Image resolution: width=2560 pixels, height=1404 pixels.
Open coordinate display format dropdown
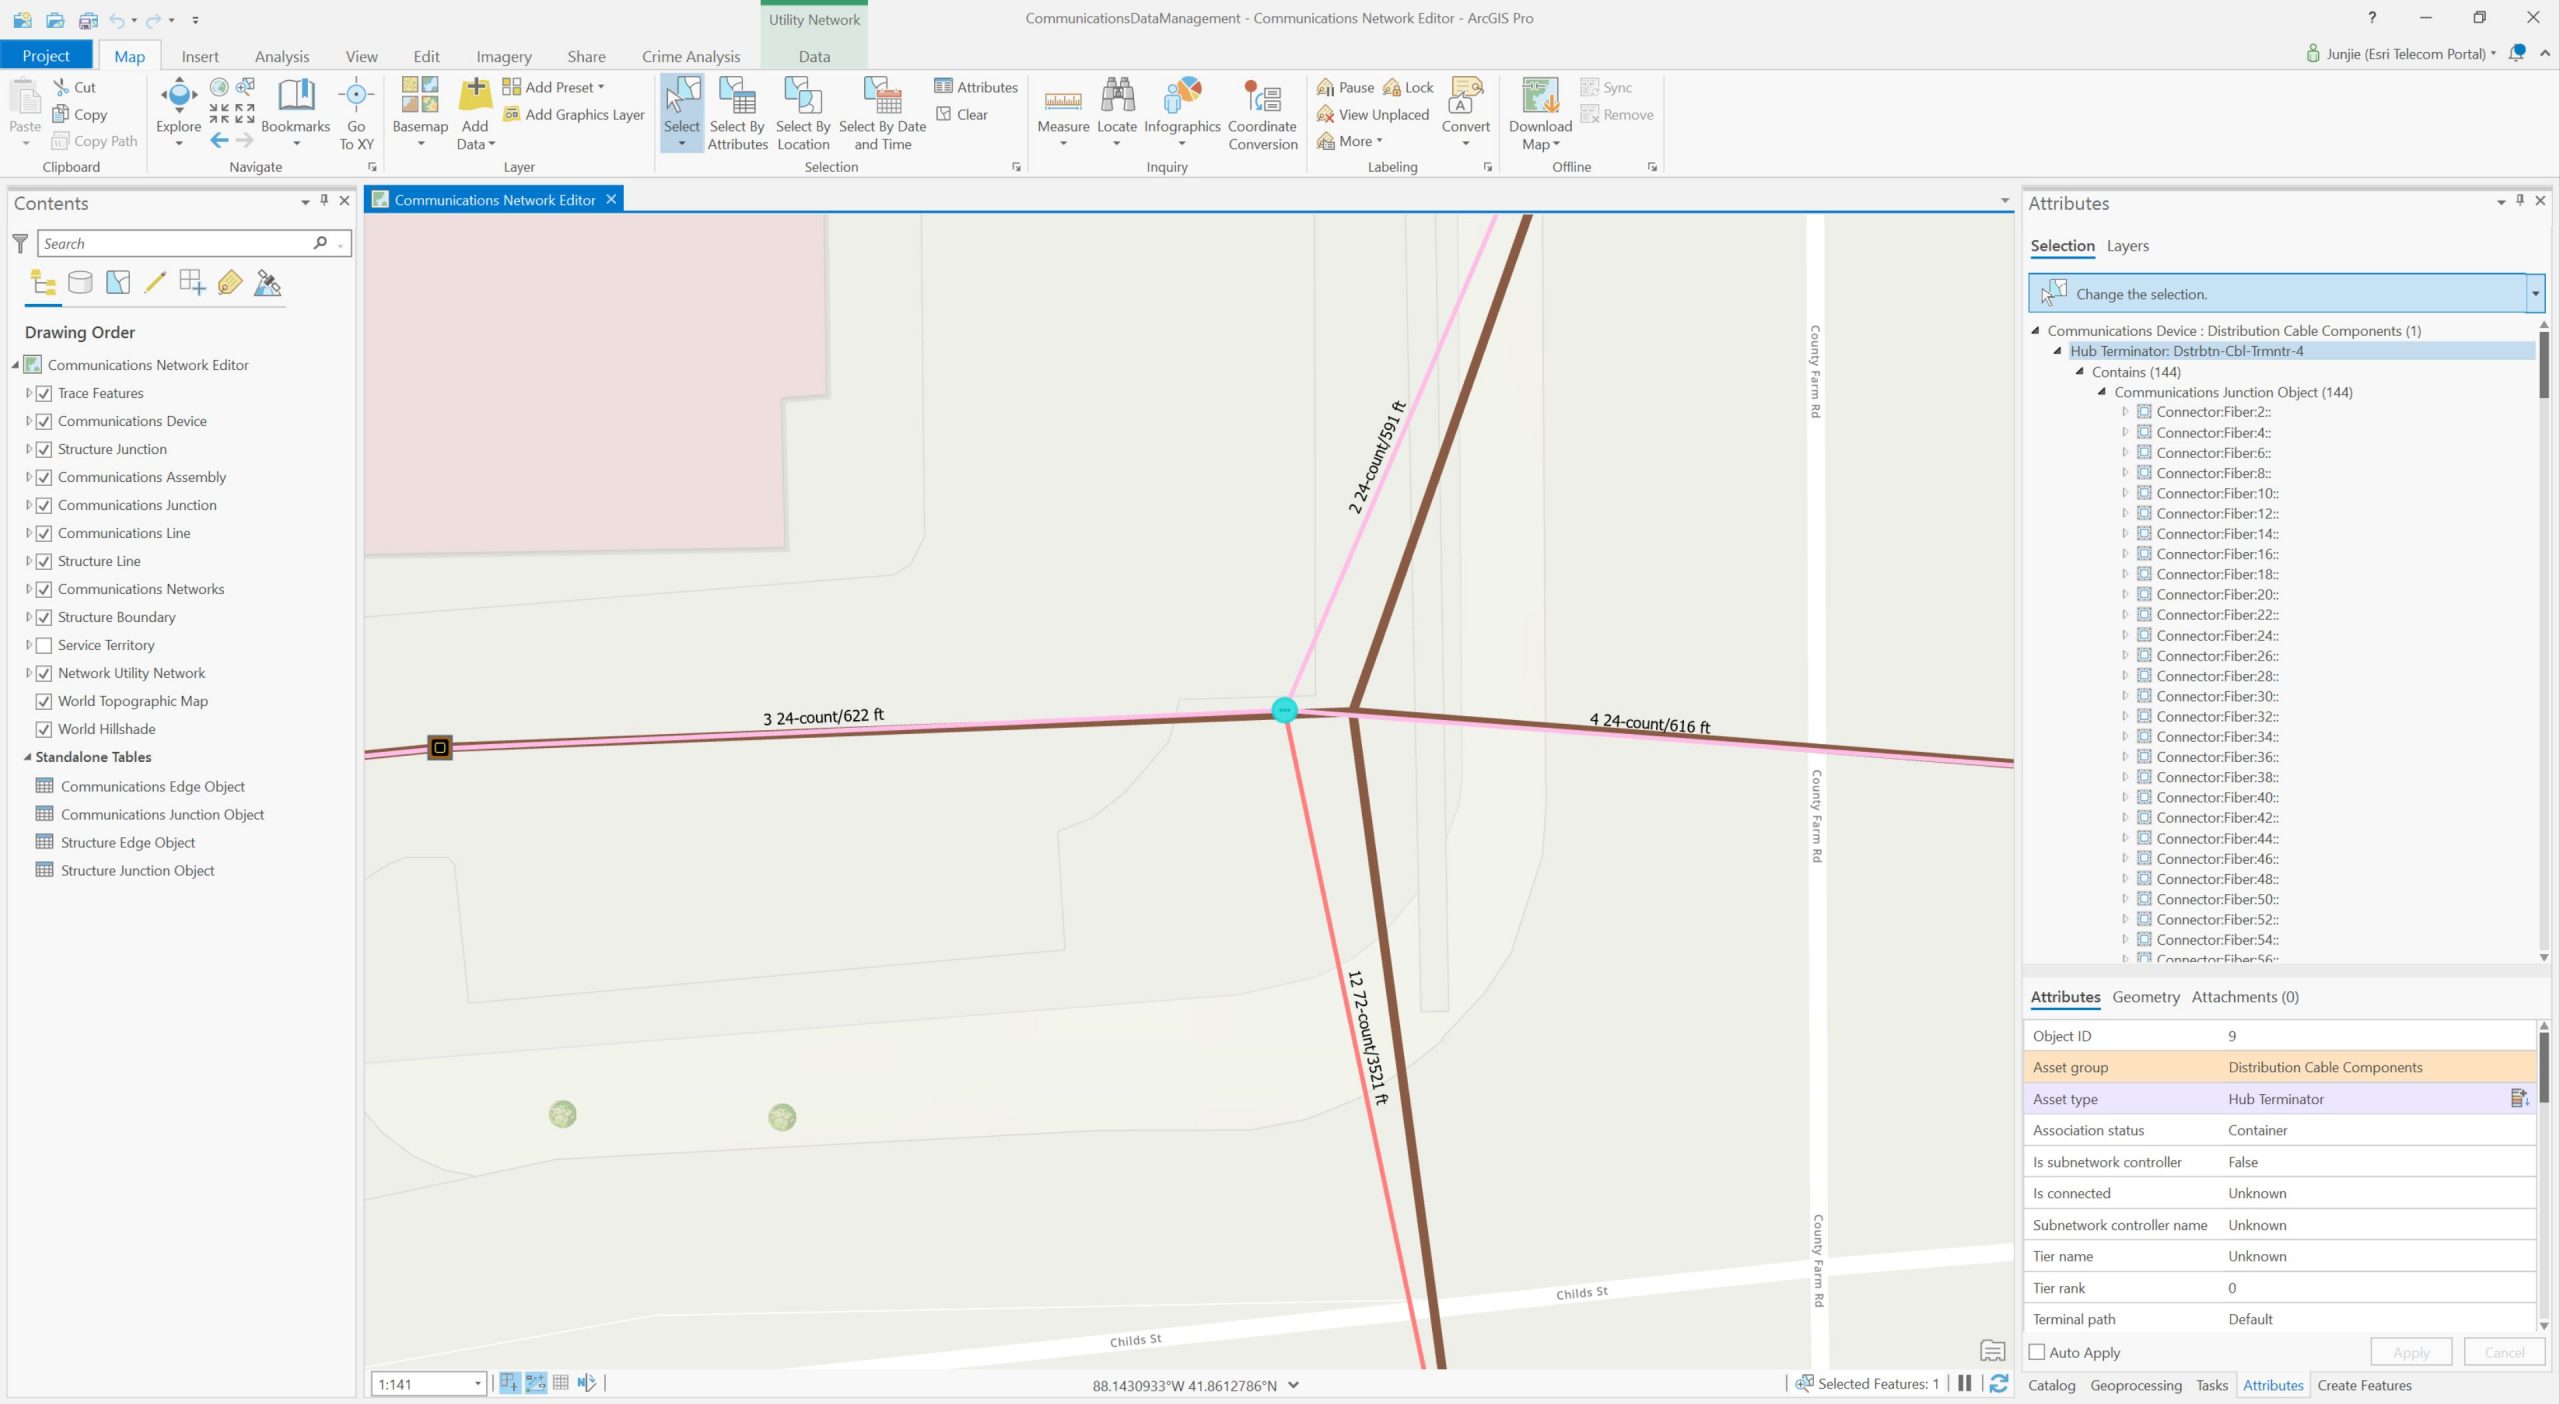coord(1293,1385)
